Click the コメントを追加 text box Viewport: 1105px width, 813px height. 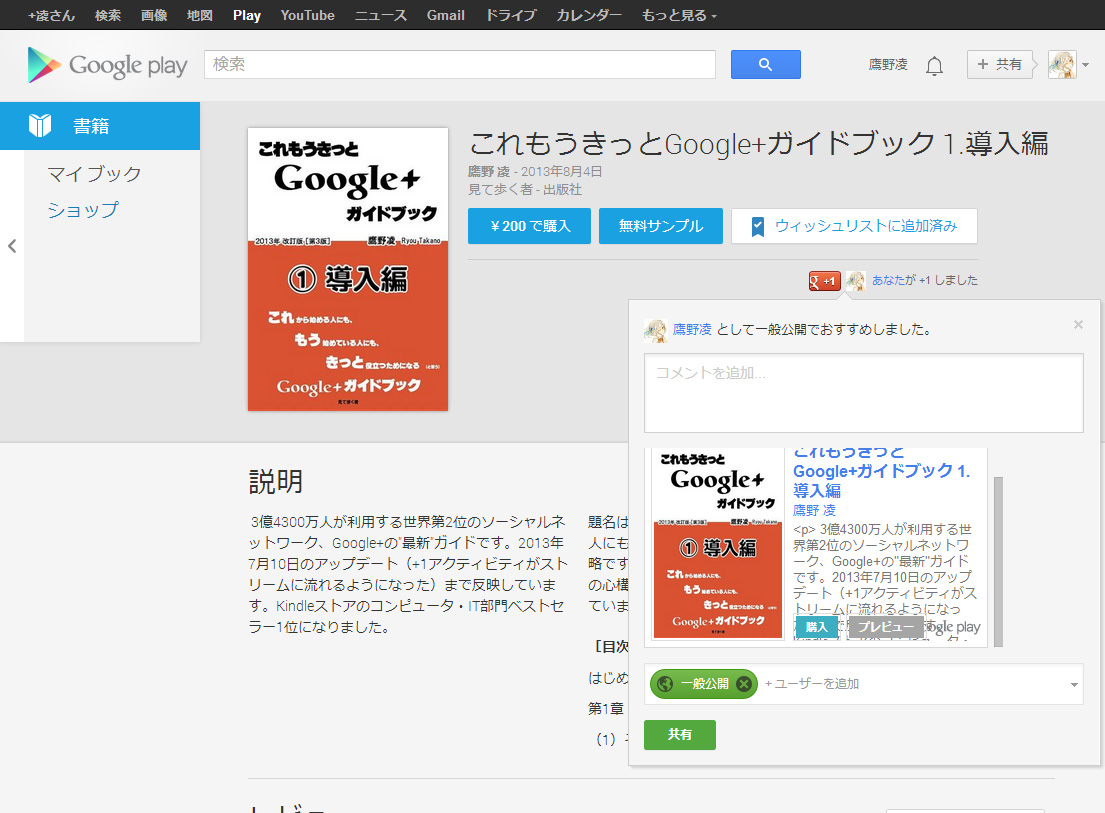[x=863, y=393]
